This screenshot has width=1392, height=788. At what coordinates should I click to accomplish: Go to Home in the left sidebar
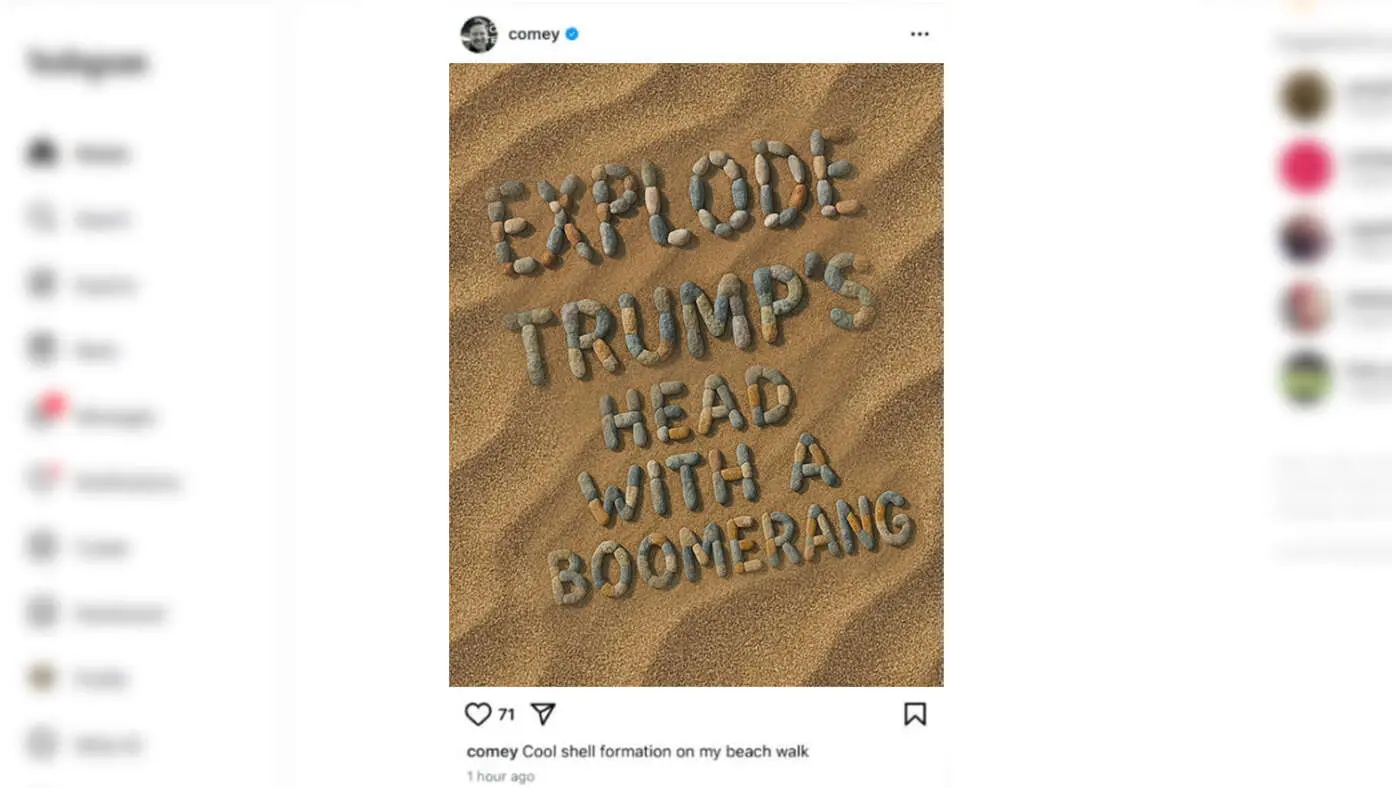[78, 153]
